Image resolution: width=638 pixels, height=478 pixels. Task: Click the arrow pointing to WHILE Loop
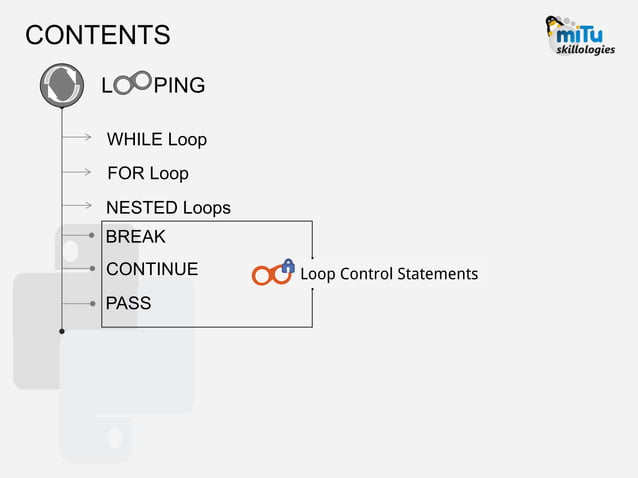(77, 138)
